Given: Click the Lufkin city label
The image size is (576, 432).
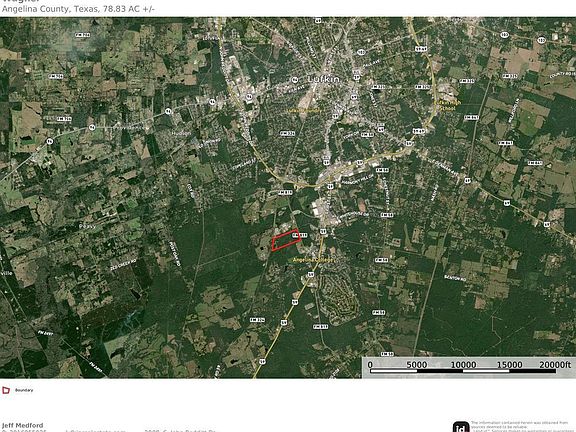Looking at the screenshot, I should [x=324, y=79].
